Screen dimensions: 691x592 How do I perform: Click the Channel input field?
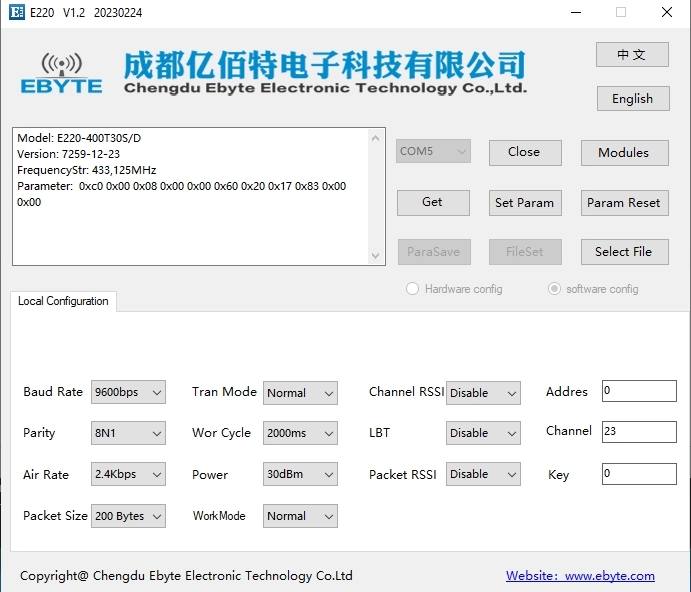[639, 432]
